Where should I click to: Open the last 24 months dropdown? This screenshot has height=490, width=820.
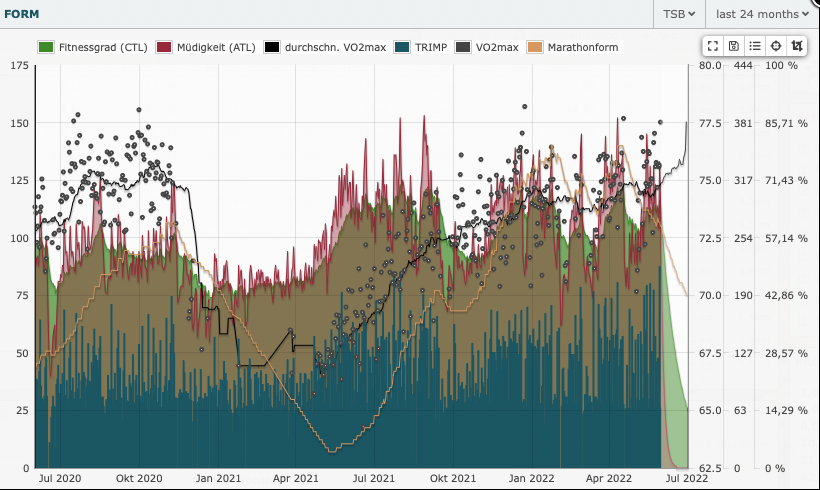click(x=763, y=14)
